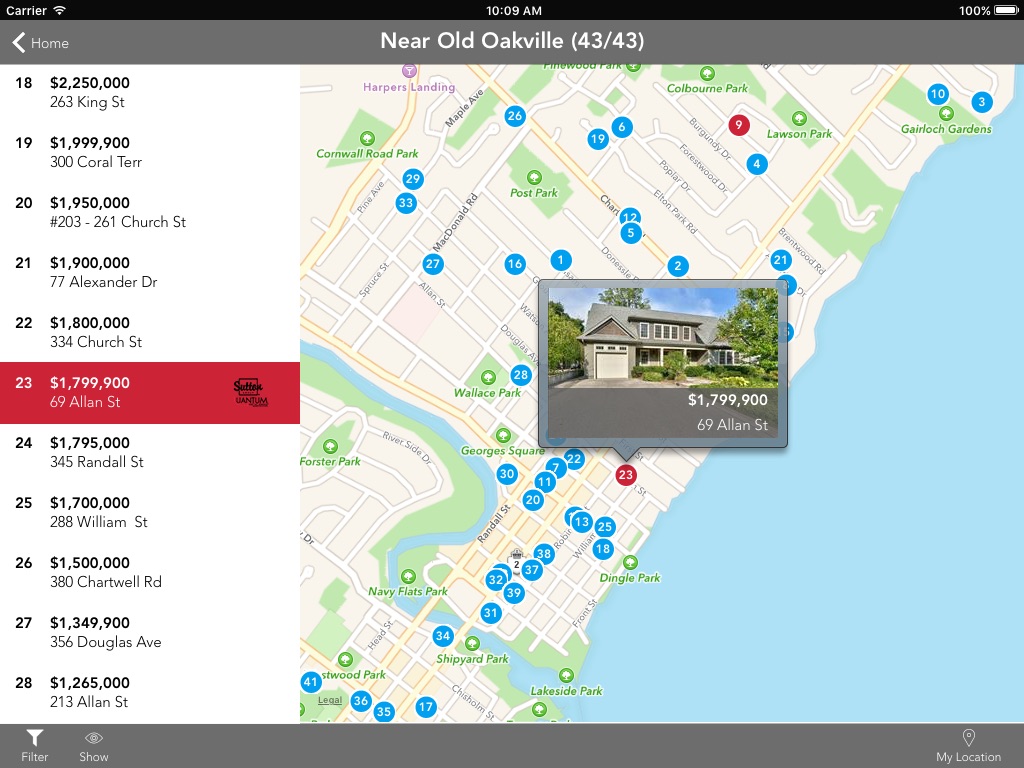Open the Filter options

click(x=35, y=746)
